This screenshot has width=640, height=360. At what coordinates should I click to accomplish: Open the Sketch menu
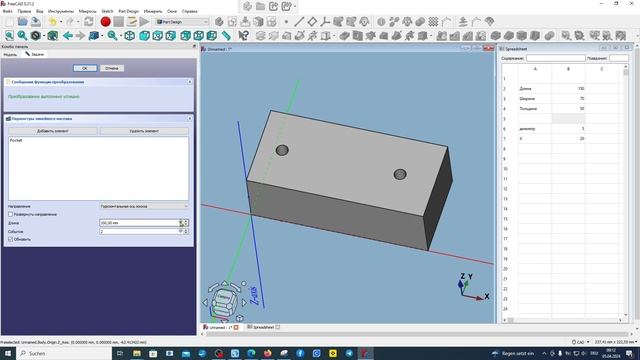[107, 11]
